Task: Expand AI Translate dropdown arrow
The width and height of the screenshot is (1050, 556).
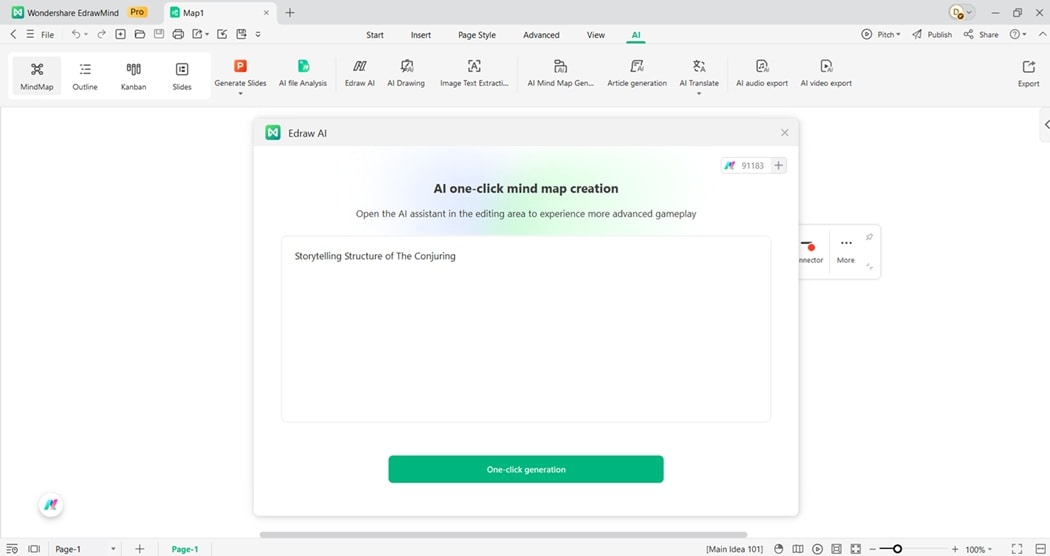Action: [699, 94]
